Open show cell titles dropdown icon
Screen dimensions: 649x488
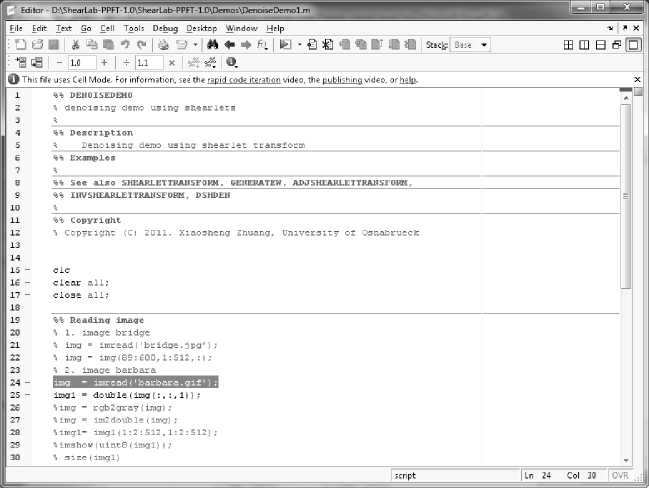click(210, 63)
